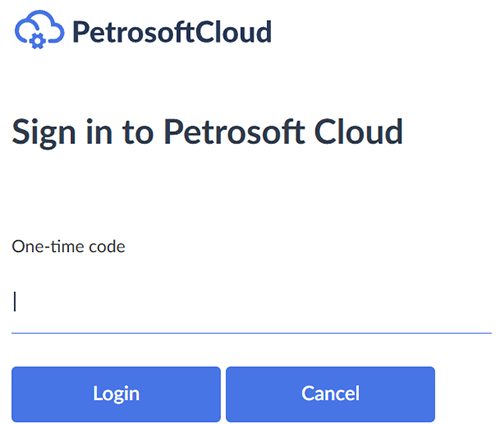Submit the code with the blue Login button
Screen dimensions: 500x424
click(x=116, y=394)
